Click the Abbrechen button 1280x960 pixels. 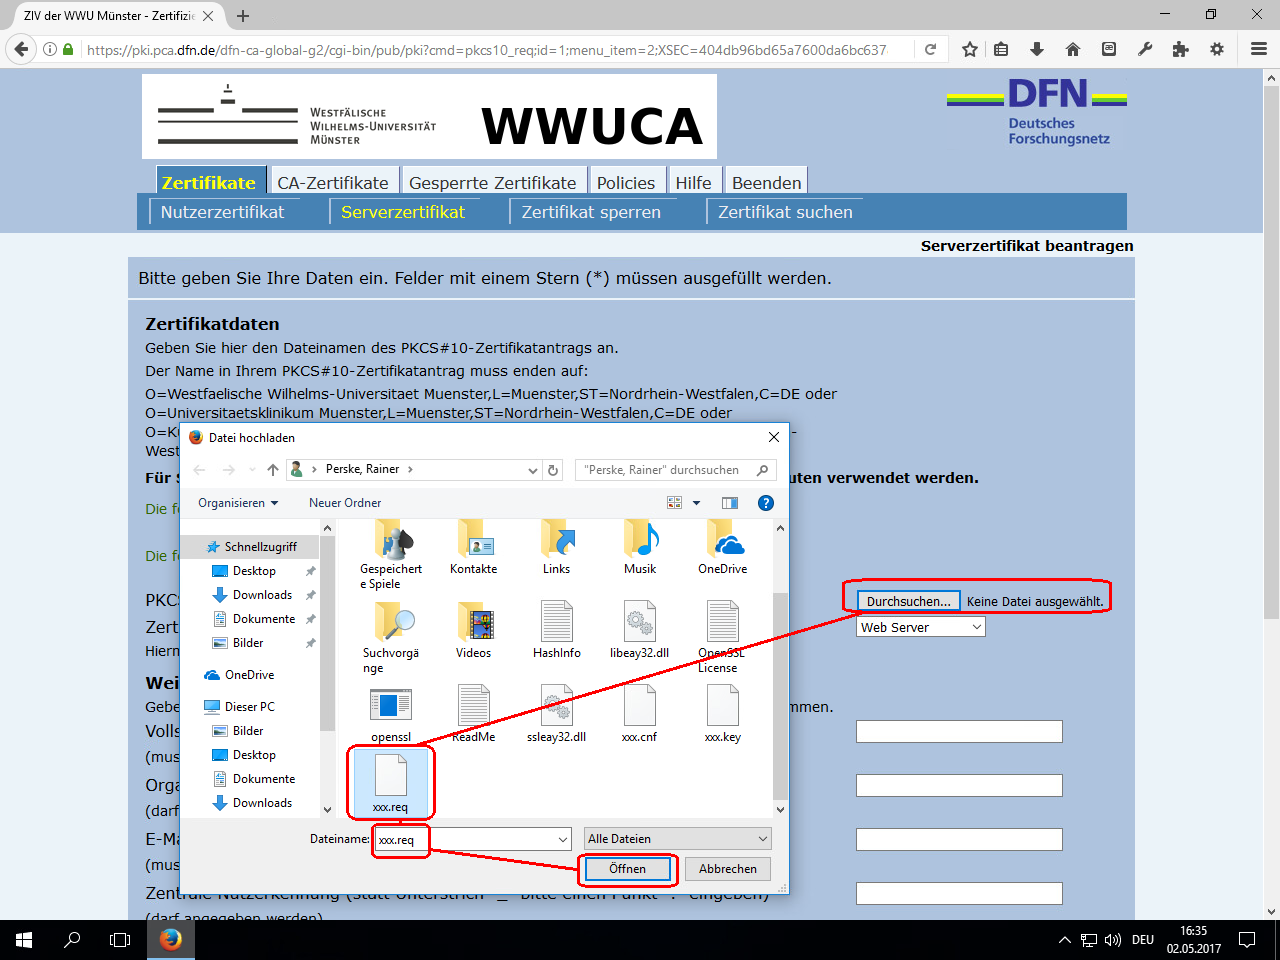(727, 869)
